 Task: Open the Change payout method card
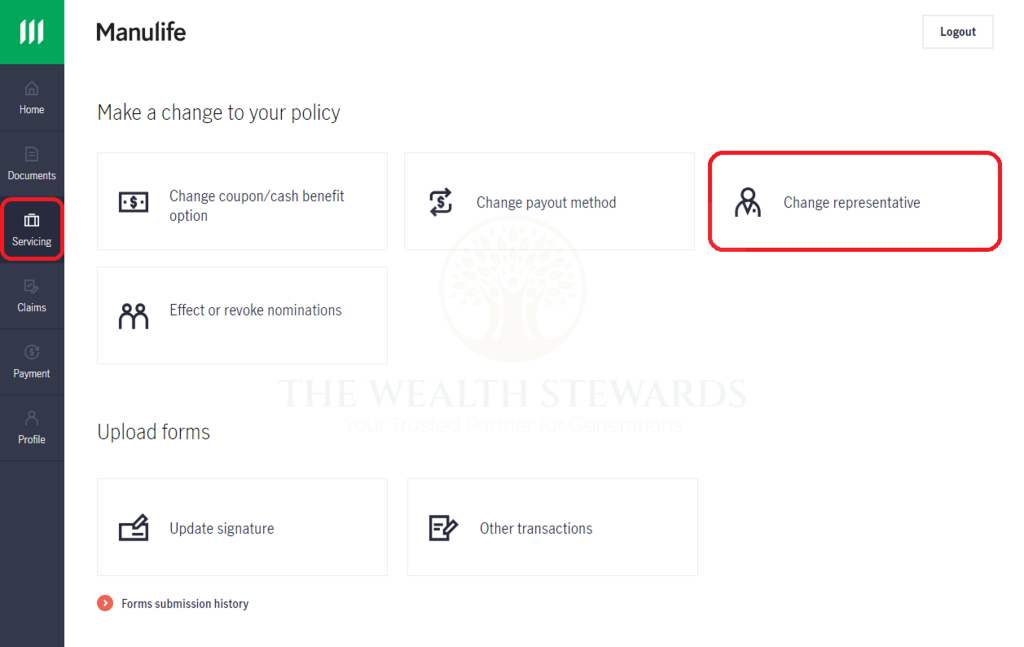pyautogui.click(x=549, y=200)
